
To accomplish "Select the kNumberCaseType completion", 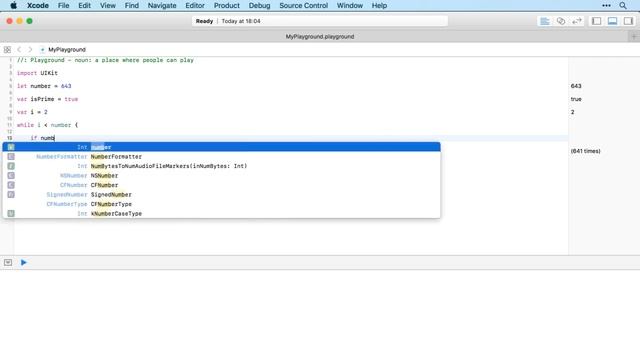I will click(x=222, y=213).
